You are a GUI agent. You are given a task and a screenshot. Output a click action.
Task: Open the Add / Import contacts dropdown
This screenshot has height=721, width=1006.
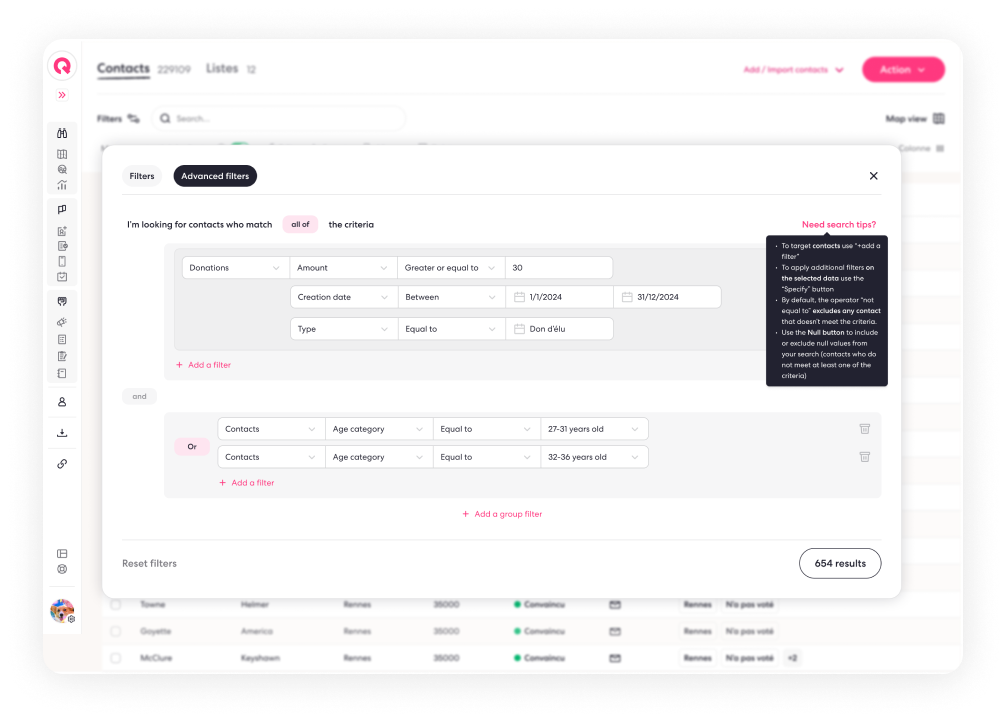(x=794, y=69)
